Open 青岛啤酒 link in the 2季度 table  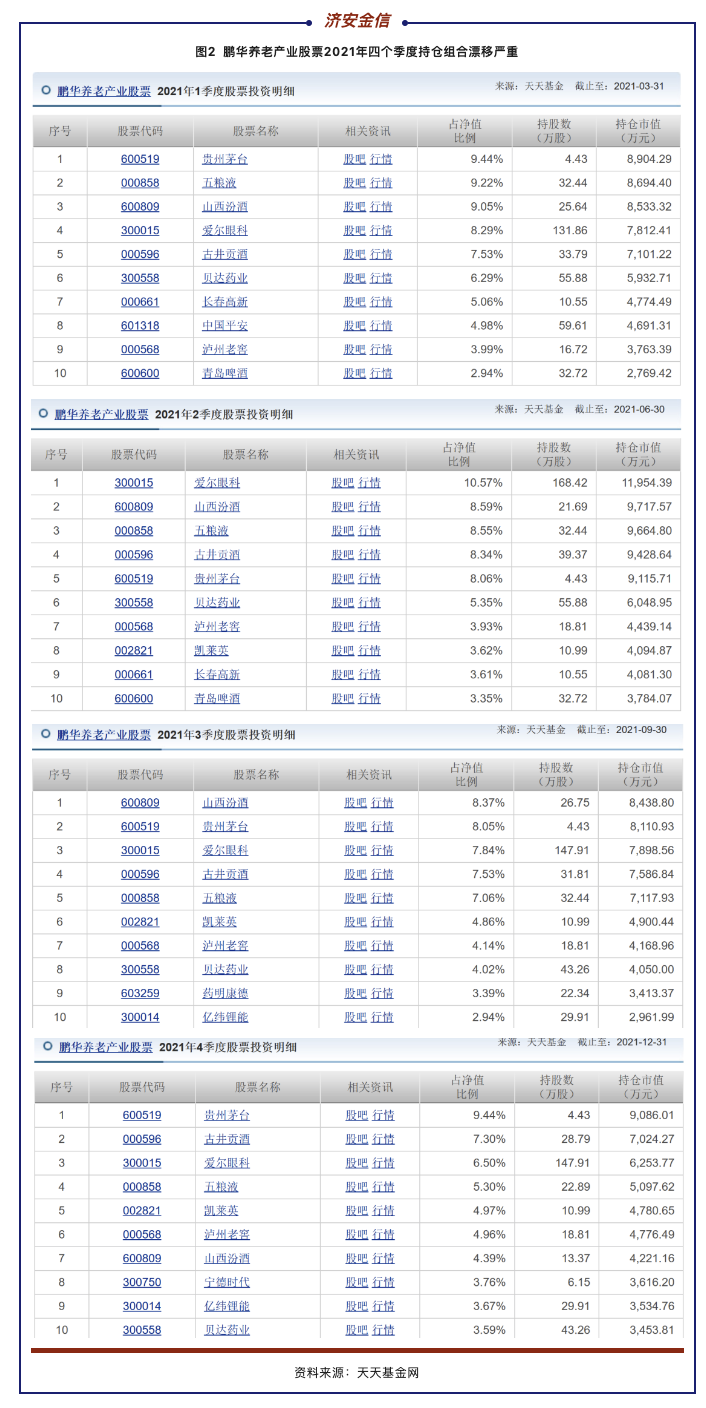(217, 698)
